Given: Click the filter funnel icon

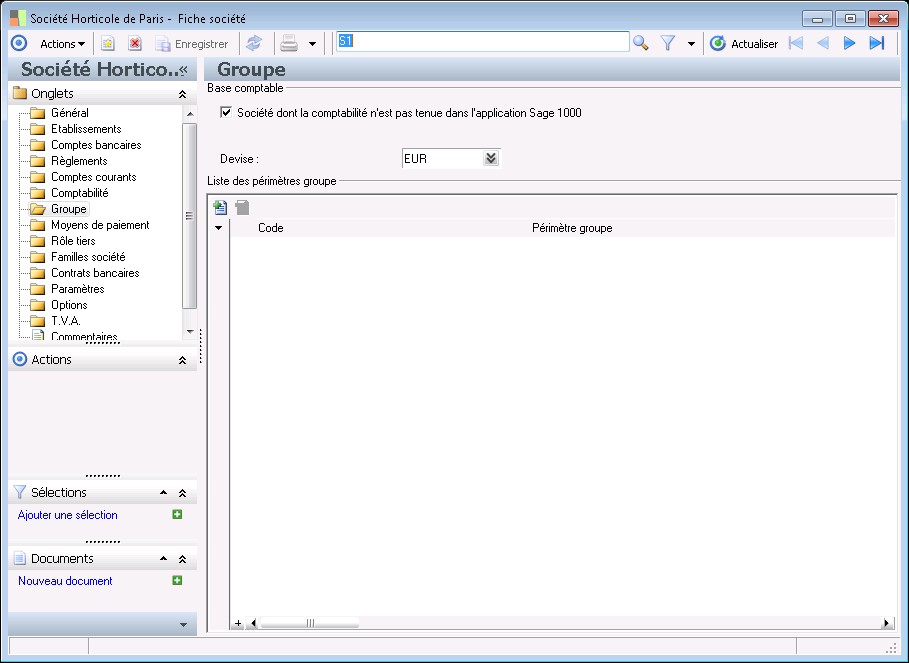Looking at the screenshot, I should [669, 43].
